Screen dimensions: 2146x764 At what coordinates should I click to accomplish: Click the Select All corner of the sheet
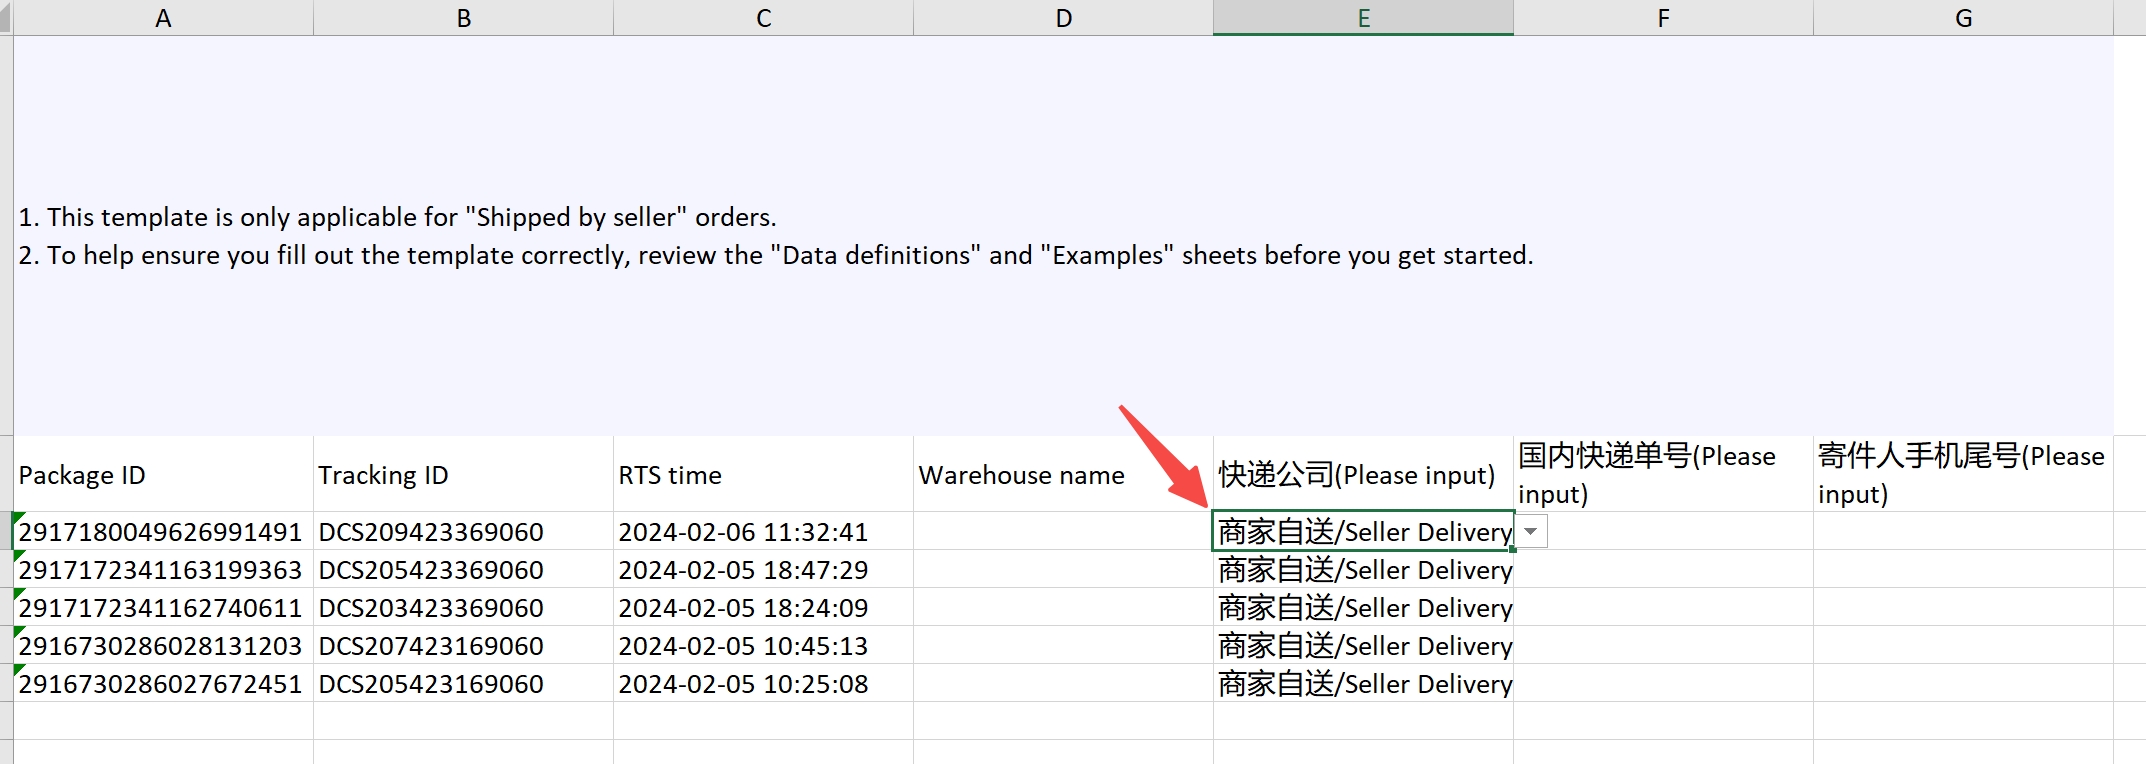[6, 18]
